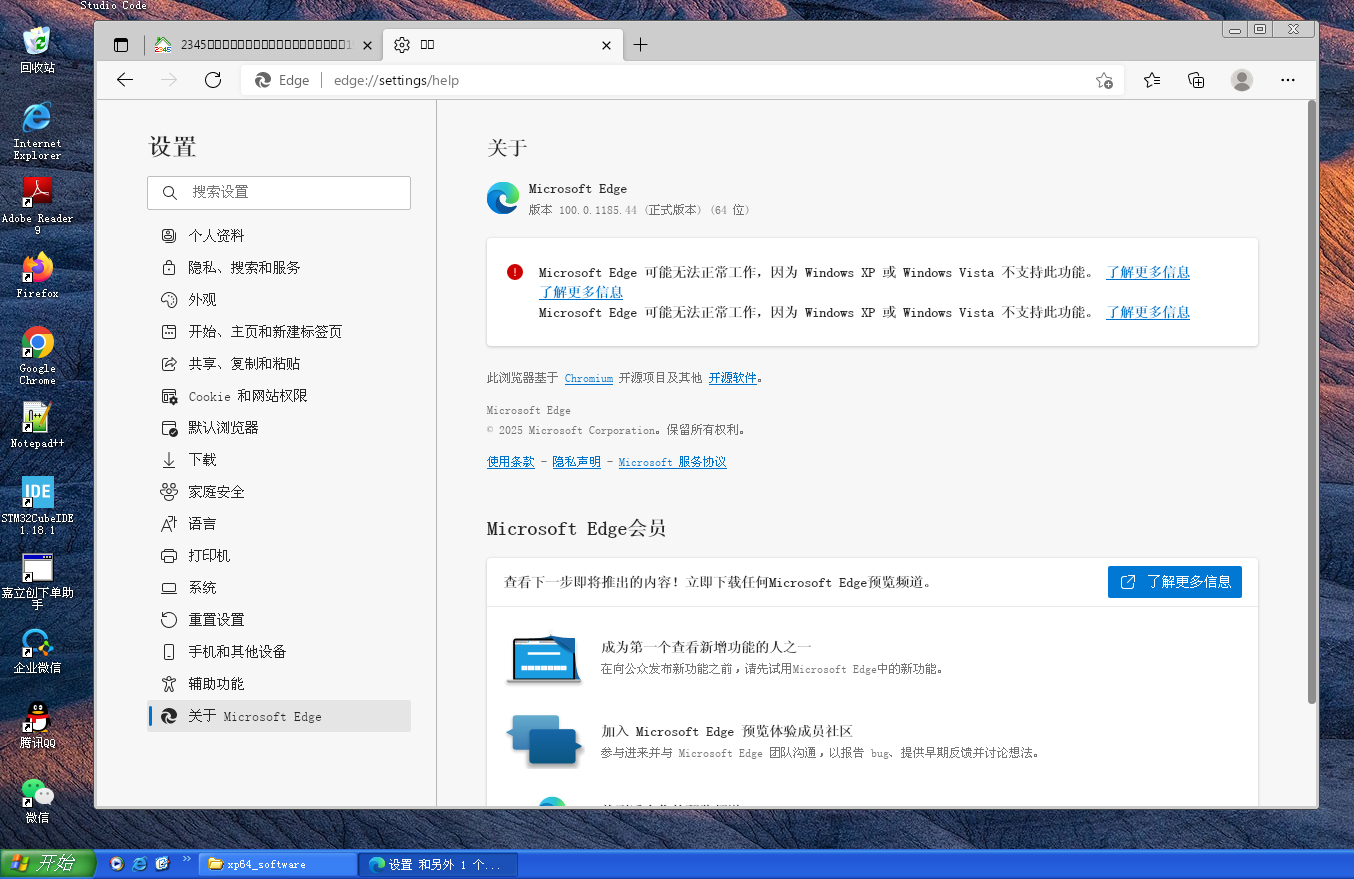
Task: Switch to xp64_software taskbar window
Action: click(x=278, y=864)
